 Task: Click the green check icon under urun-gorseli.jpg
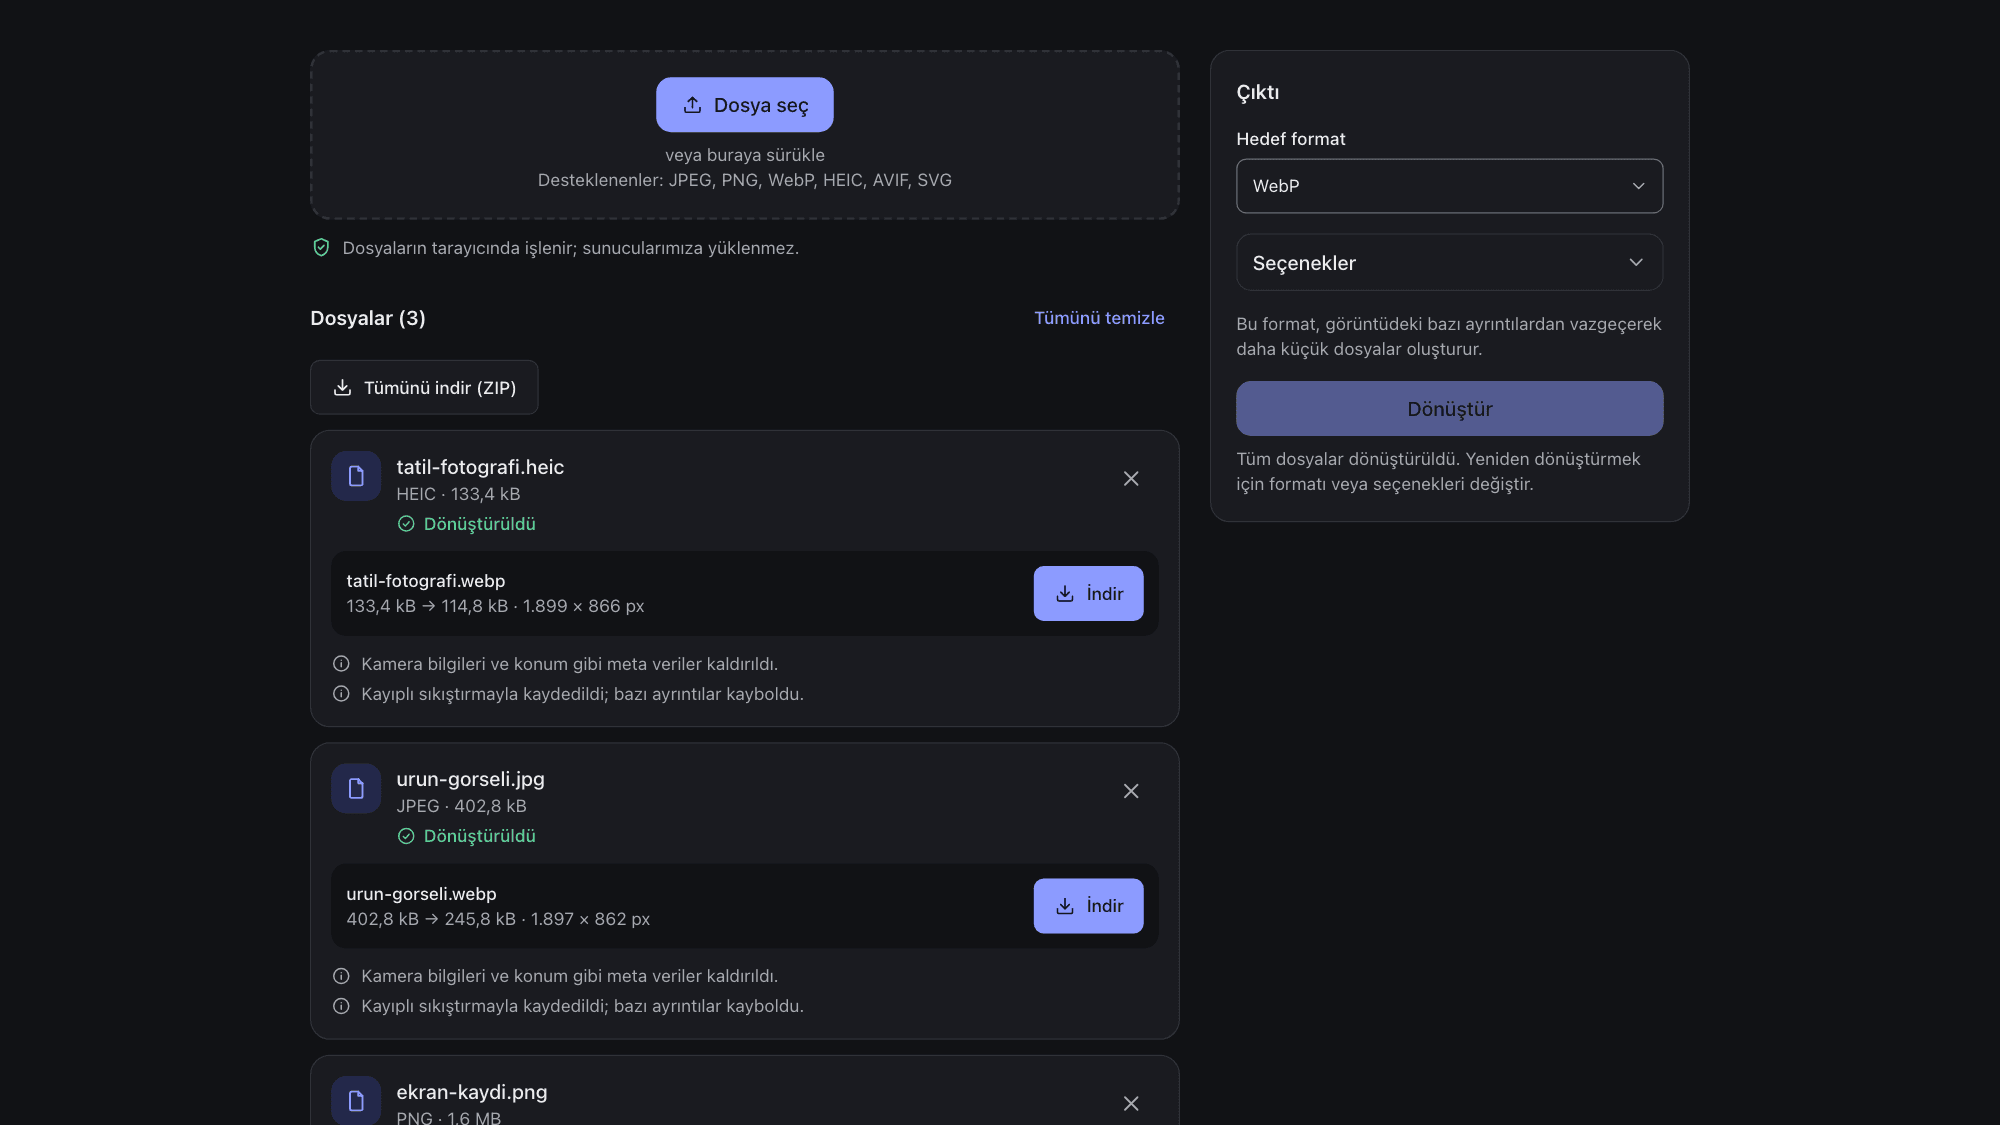pyautogui.click(x=406, y=836)
